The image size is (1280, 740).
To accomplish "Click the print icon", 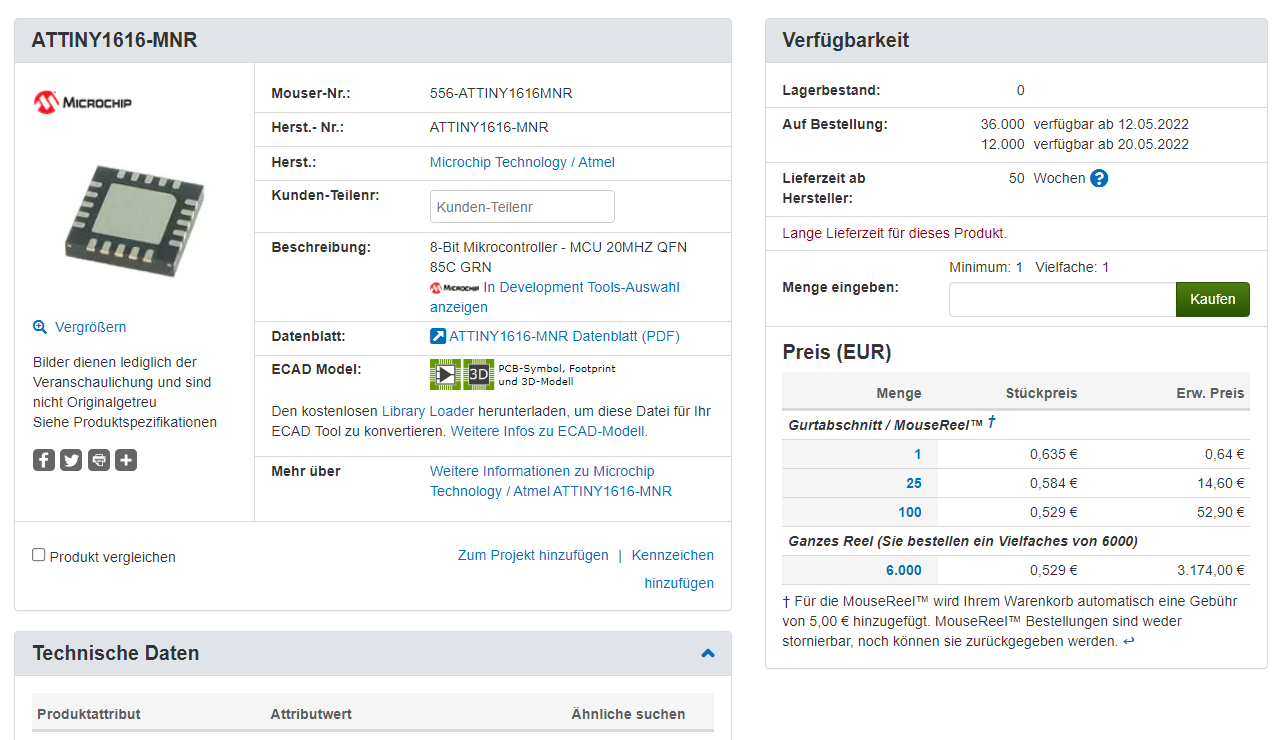I will 99,460.
